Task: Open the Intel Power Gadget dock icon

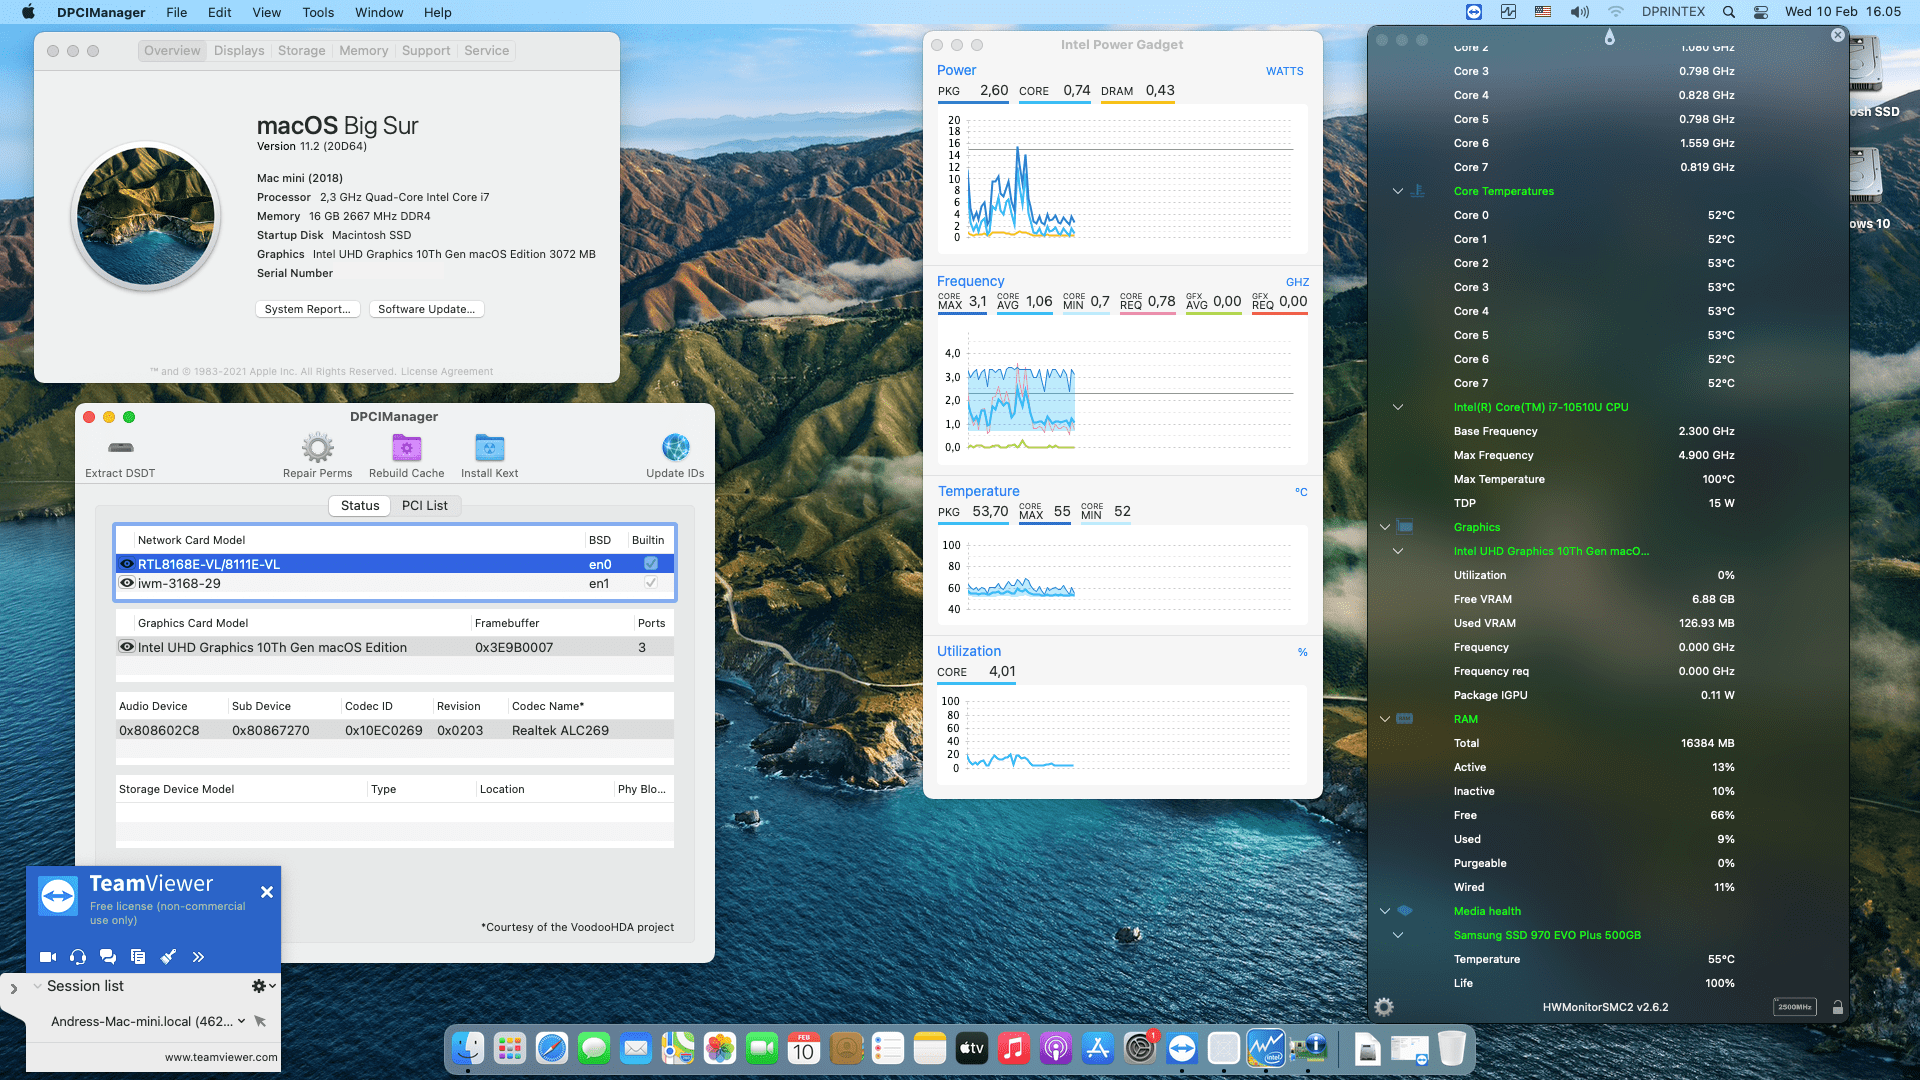Action: pos(1267,1049)
